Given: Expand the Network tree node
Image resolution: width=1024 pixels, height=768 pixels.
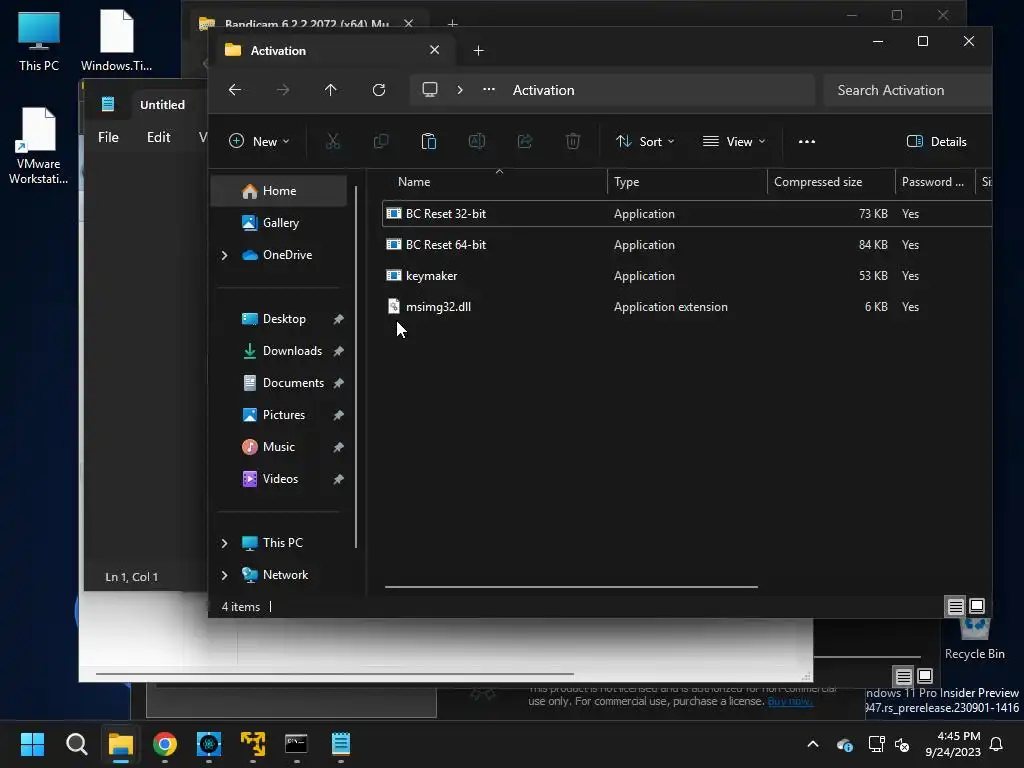Looking at the screenshot, I should (x=225, y=575).
